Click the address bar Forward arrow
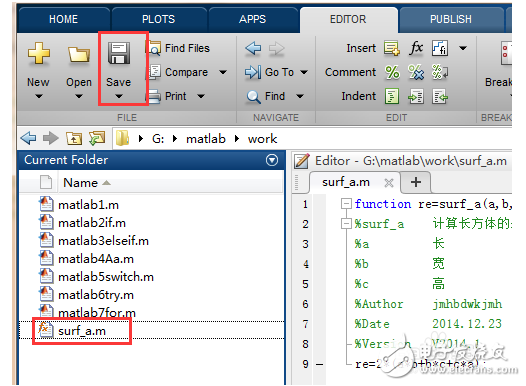This screenshot has height=386, width=526. 51,138
